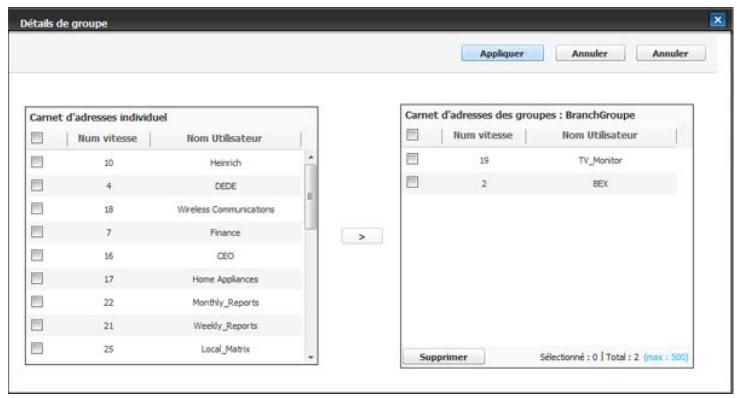Click speed number 25 in Local_Matrix row
Screen dimensions: 737x398
point(109,349)
